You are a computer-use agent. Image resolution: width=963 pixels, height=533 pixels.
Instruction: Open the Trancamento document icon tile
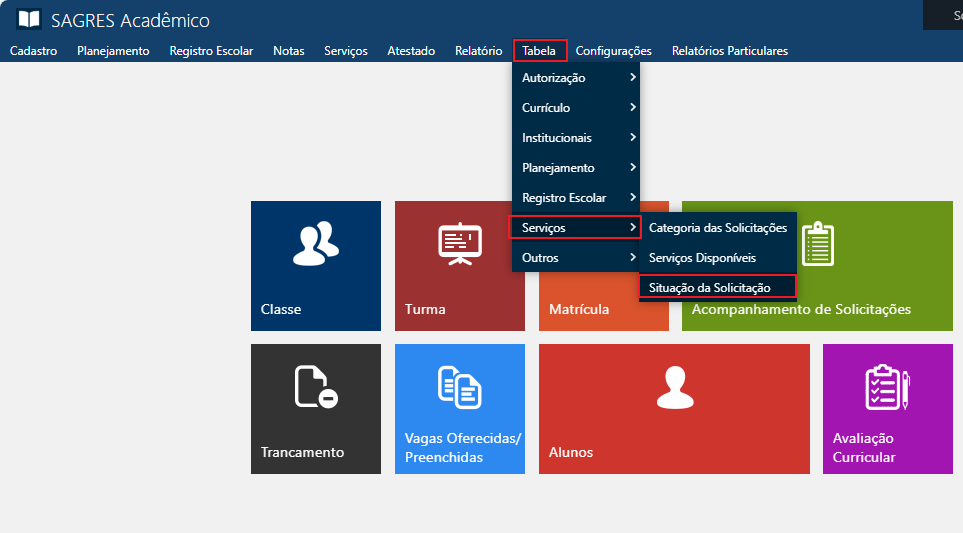pos(315,408)
